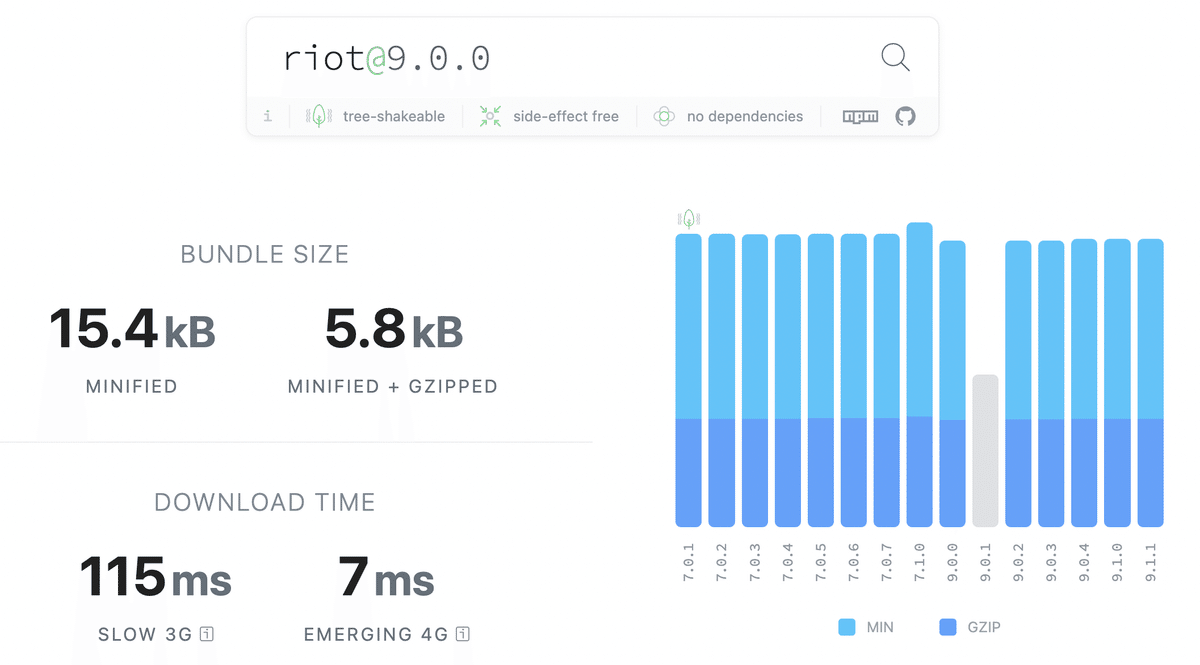The height and width of the screenshot is (665, 1200).
Task: Click the 7.0.1 axis label
Action: tap(689, 563)
